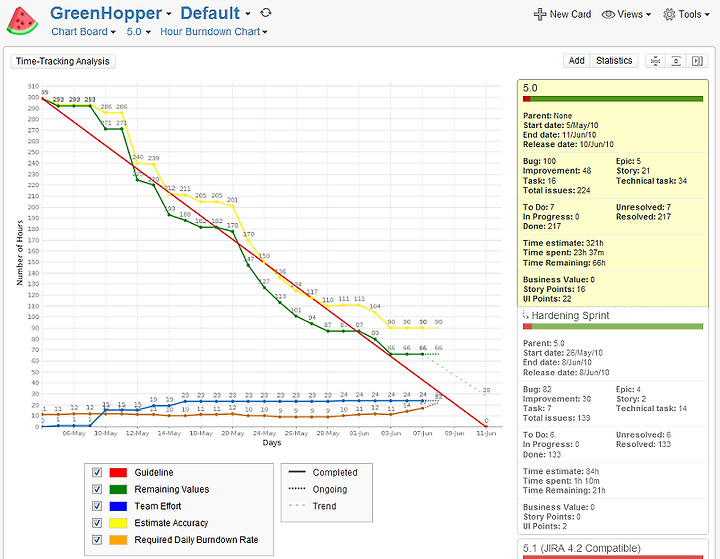Click orange Required Daily Burndown Rate swatch

tap(118, 540)
